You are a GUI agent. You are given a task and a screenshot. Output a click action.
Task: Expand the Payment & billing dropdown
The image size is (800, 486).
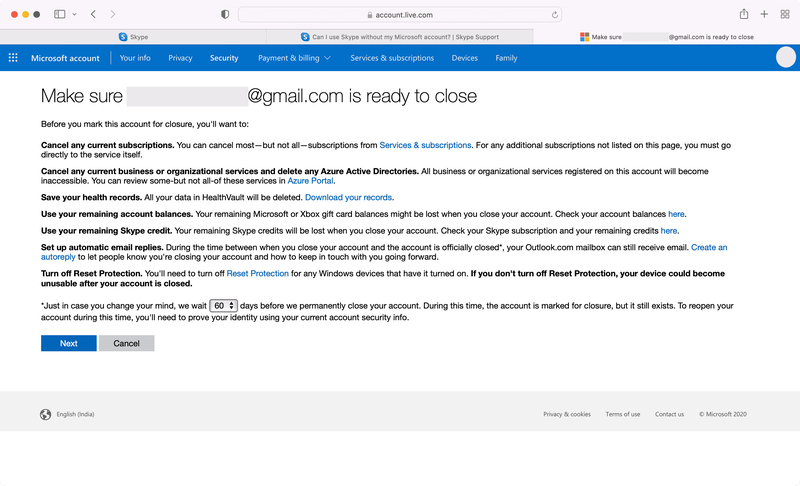[x=294, y=58]
